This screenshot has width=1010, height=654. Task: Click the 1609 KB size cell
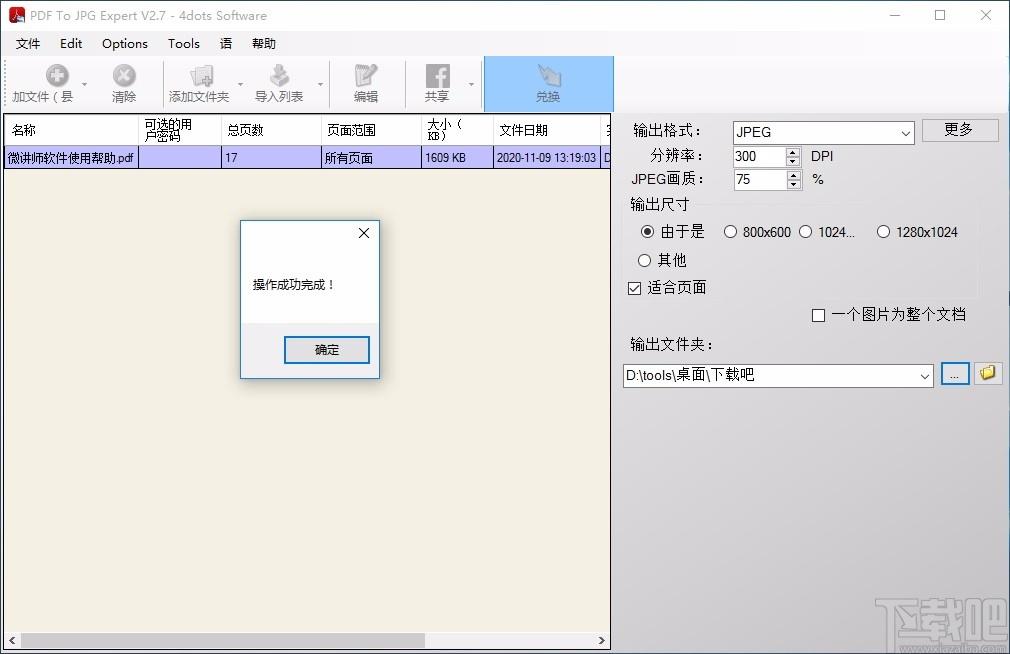pyautogui.click(x=457, y=158)
